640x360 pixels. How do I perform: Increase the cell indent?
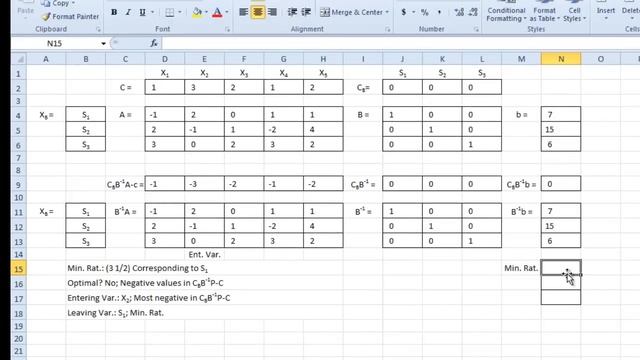306,12
